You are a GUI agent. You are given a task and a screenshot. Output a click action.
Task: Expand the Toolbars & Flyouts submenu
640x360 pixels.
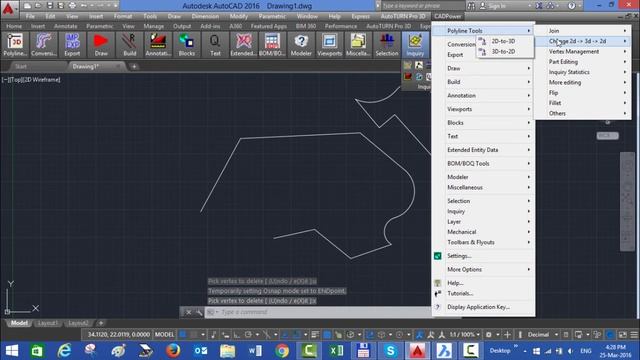pyautogui.click(x=483, y=242)
